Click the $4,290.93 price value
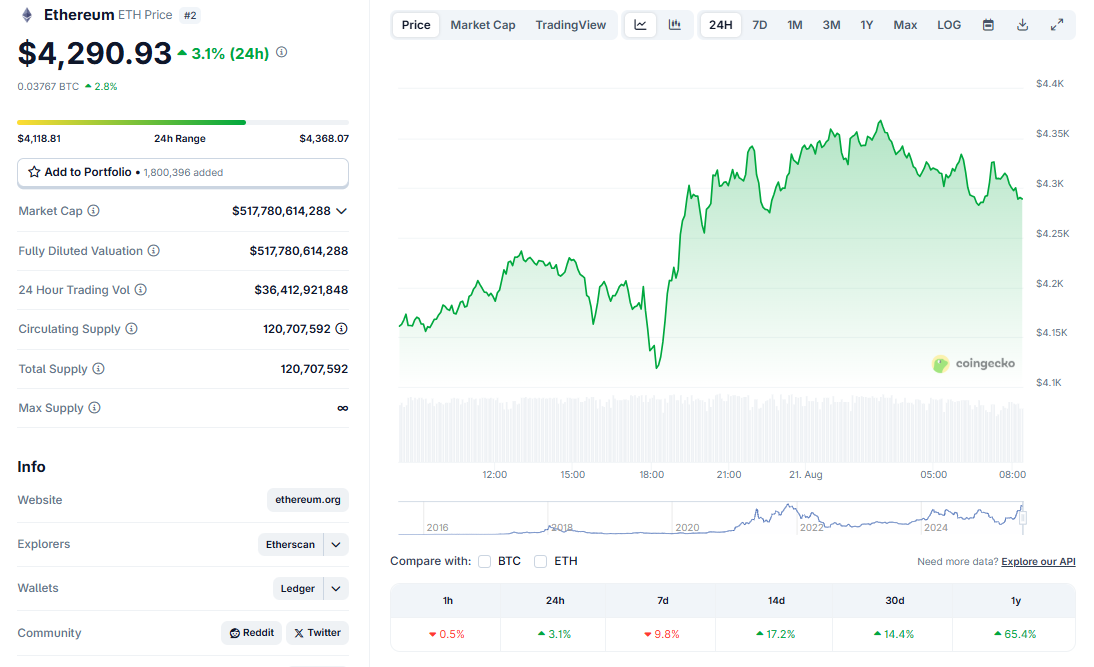 (x=94, y=54)
